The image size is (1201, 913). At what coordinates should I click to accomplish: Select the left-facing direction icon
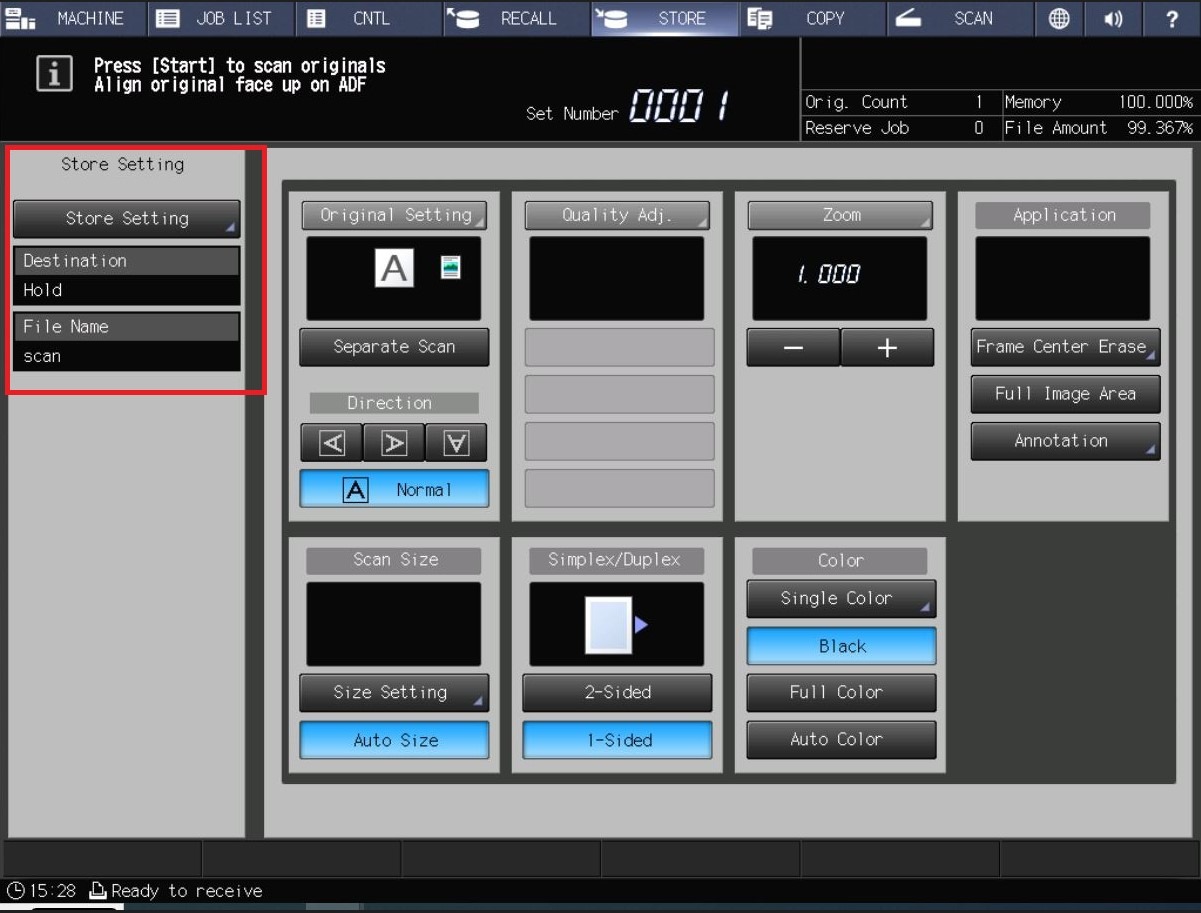[x=332, y=442]
